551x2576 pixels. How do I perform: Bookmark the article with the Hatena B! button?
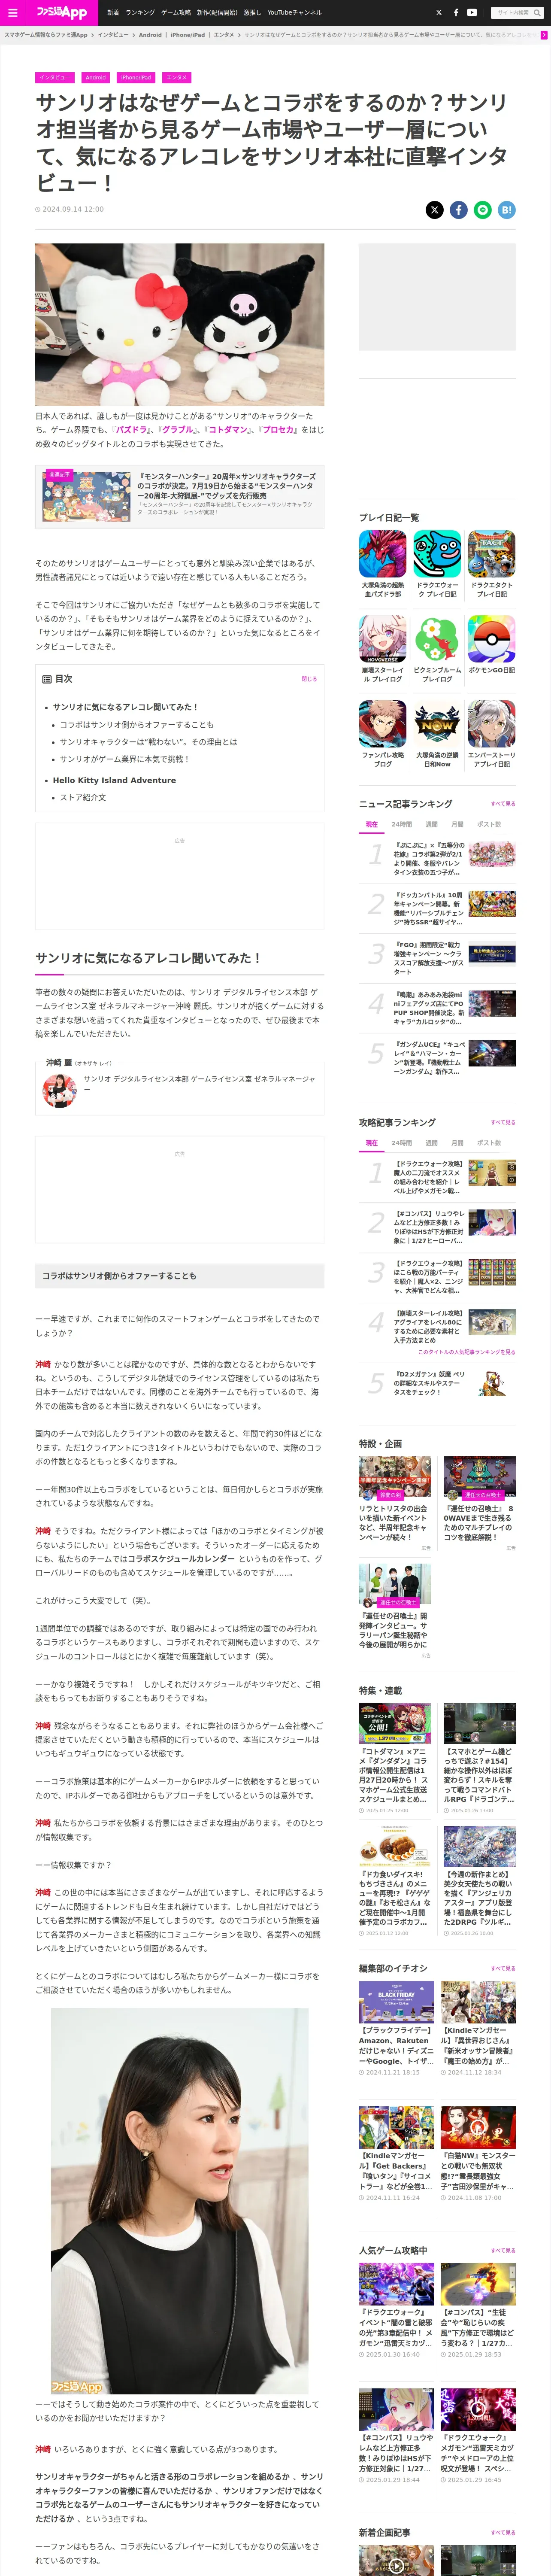507,210
